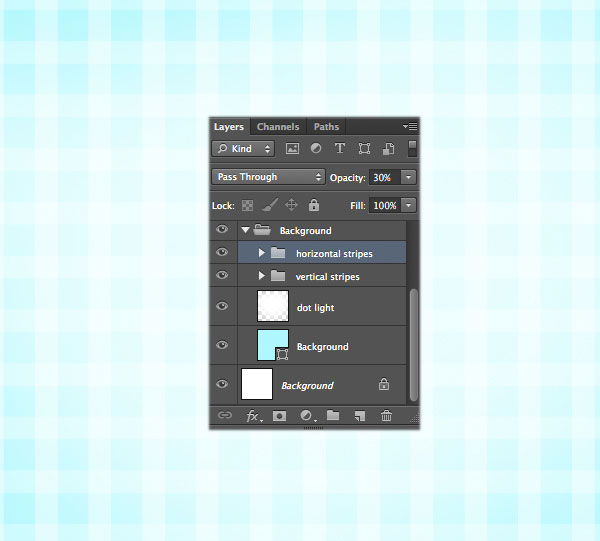Hide the dot light layer eye
This screenshot has height=541, width=600.
pyautogui.click(x=222, y=306)
